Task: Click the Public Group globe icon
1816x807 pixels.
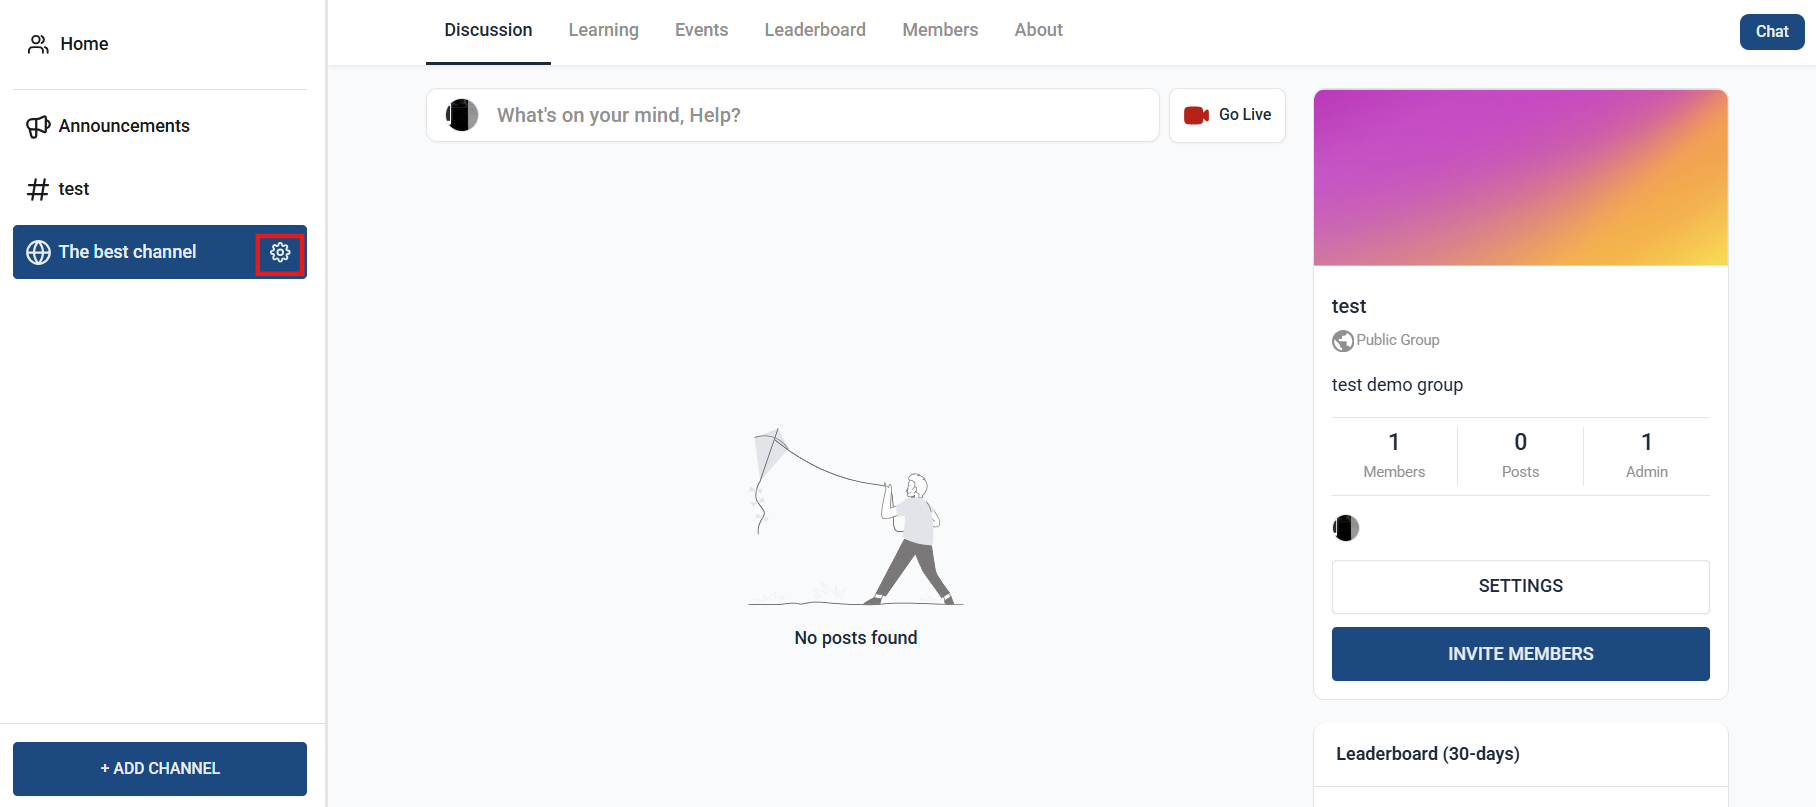Action: [x=1343, y=341]
